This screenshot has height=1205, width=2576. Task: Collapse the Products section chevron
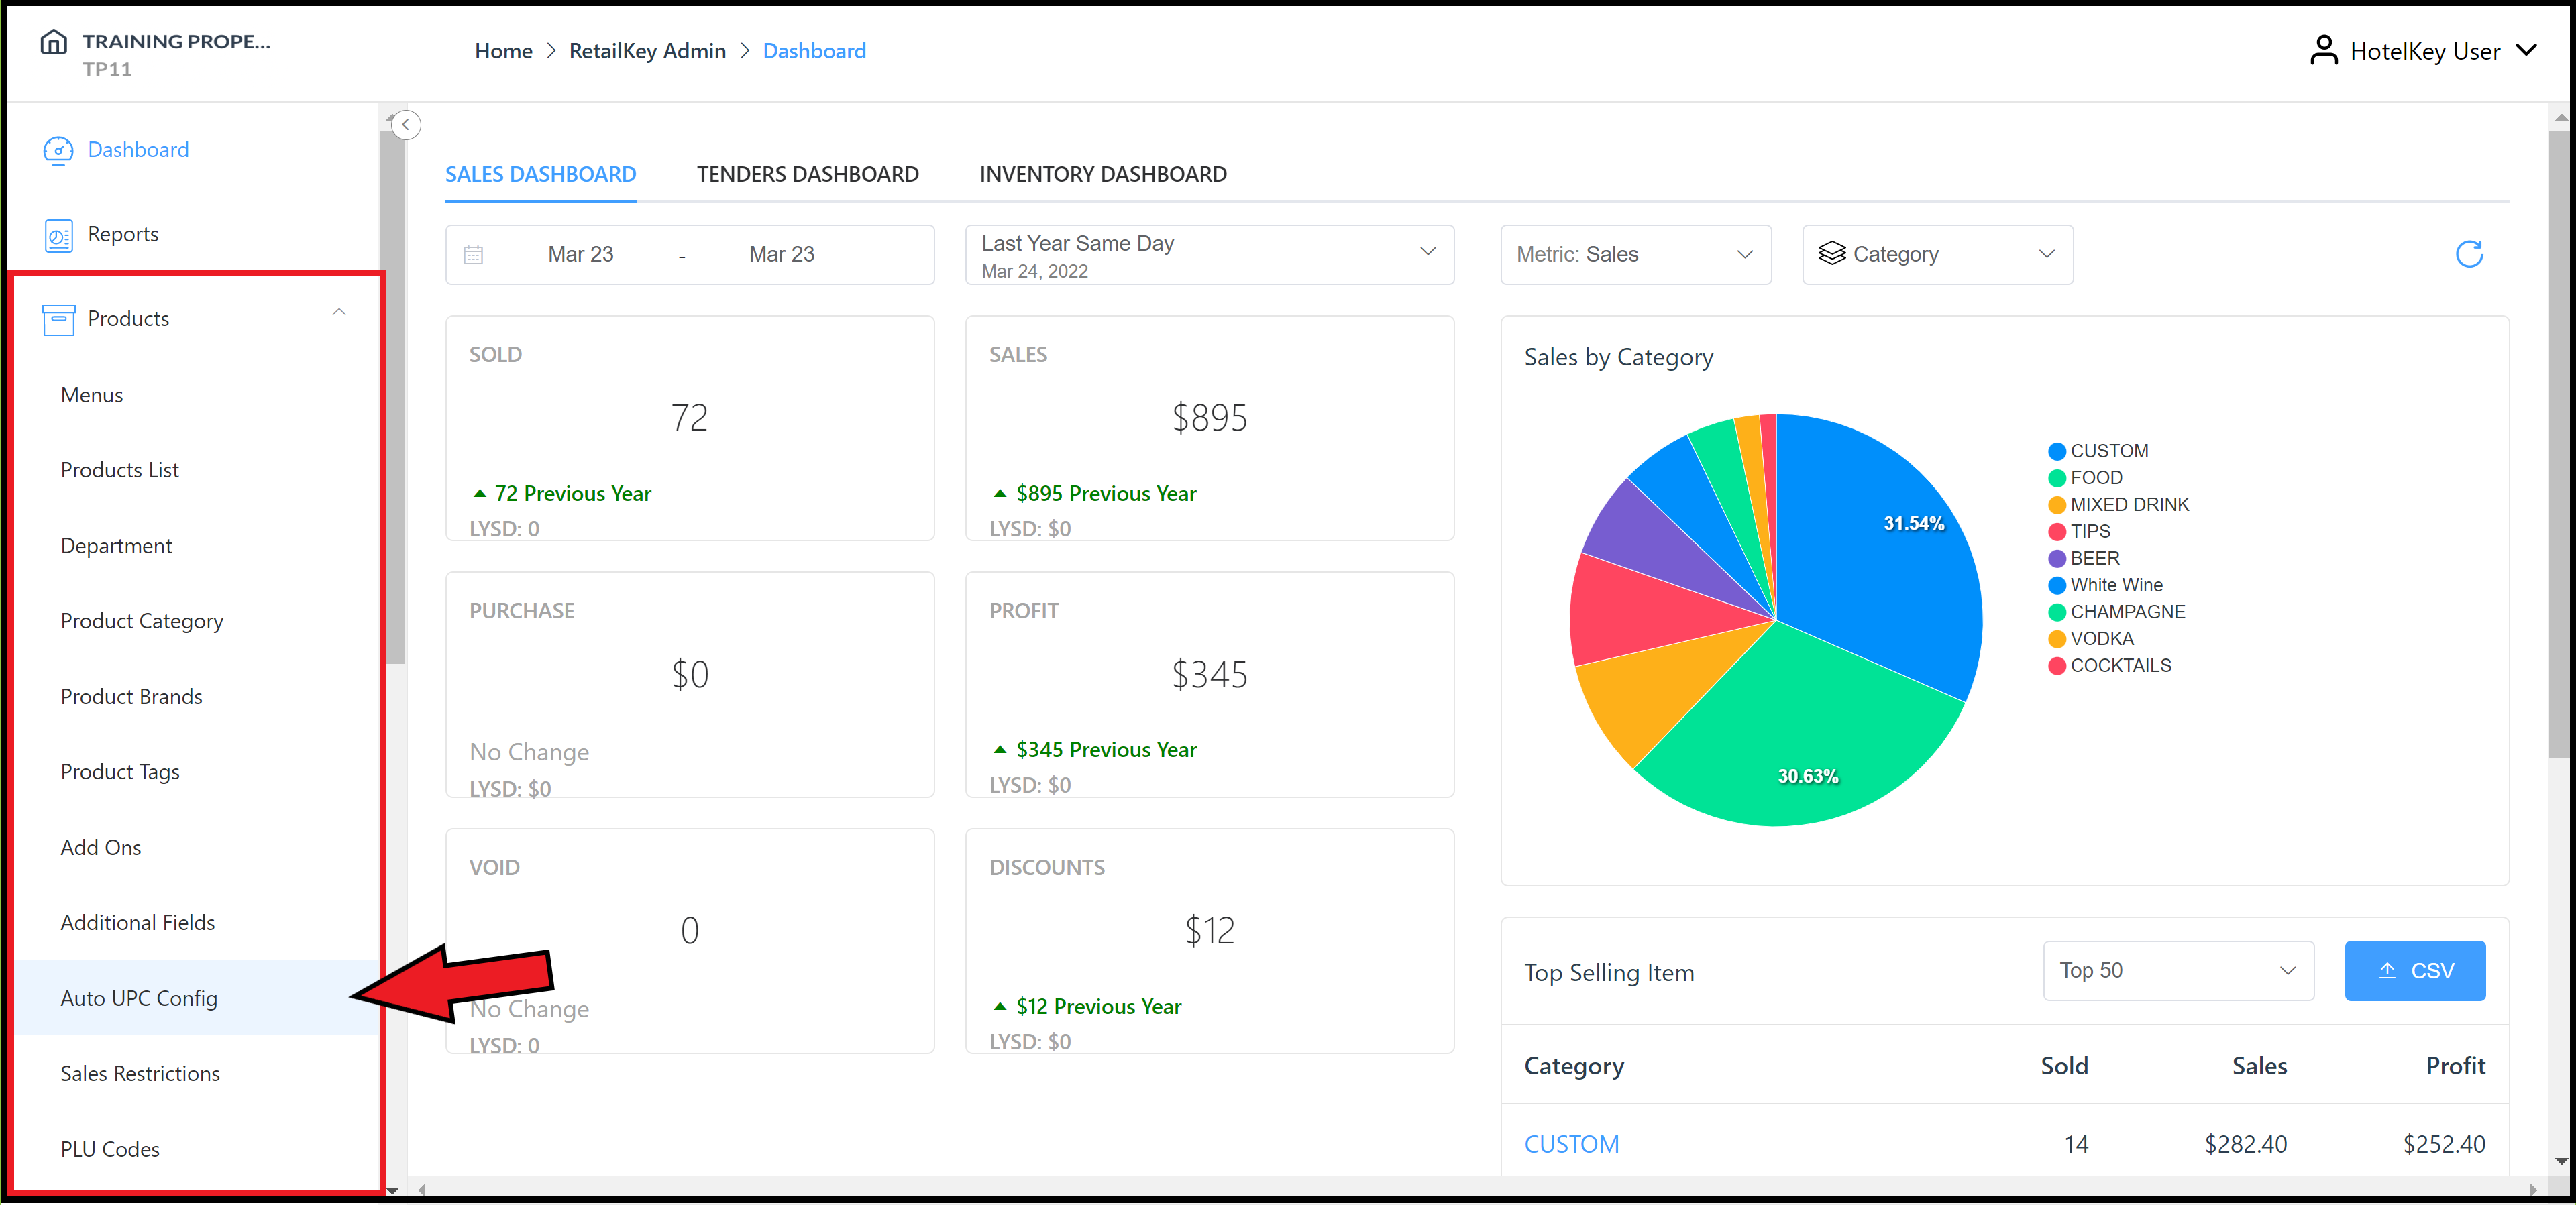[339, 313]
